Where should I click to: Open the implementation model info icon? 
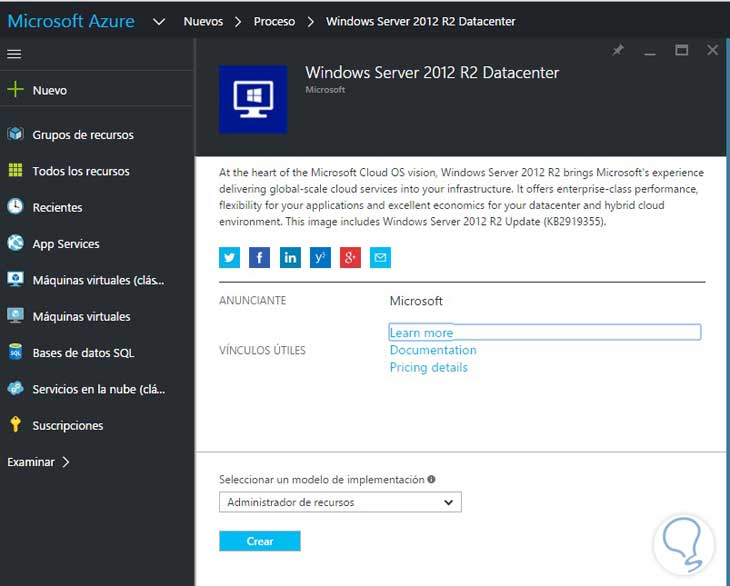point(431,480)
